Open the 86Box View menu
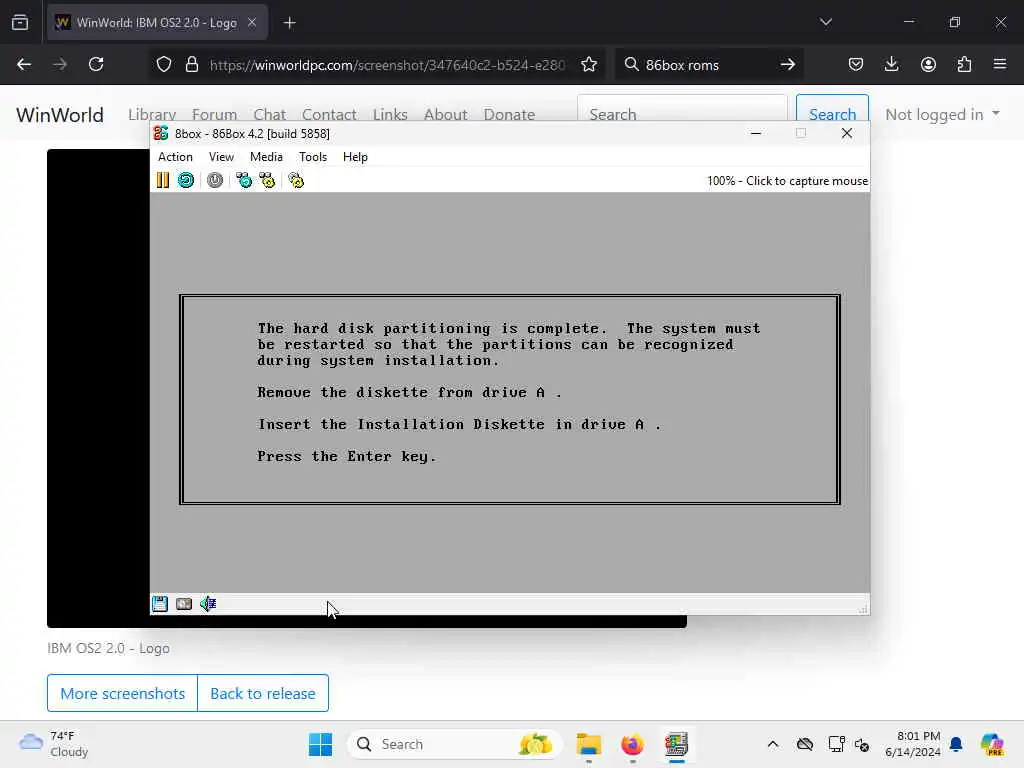Viewport: 1024px width, 768px height. pyautogui.click(x=221, y=157)
